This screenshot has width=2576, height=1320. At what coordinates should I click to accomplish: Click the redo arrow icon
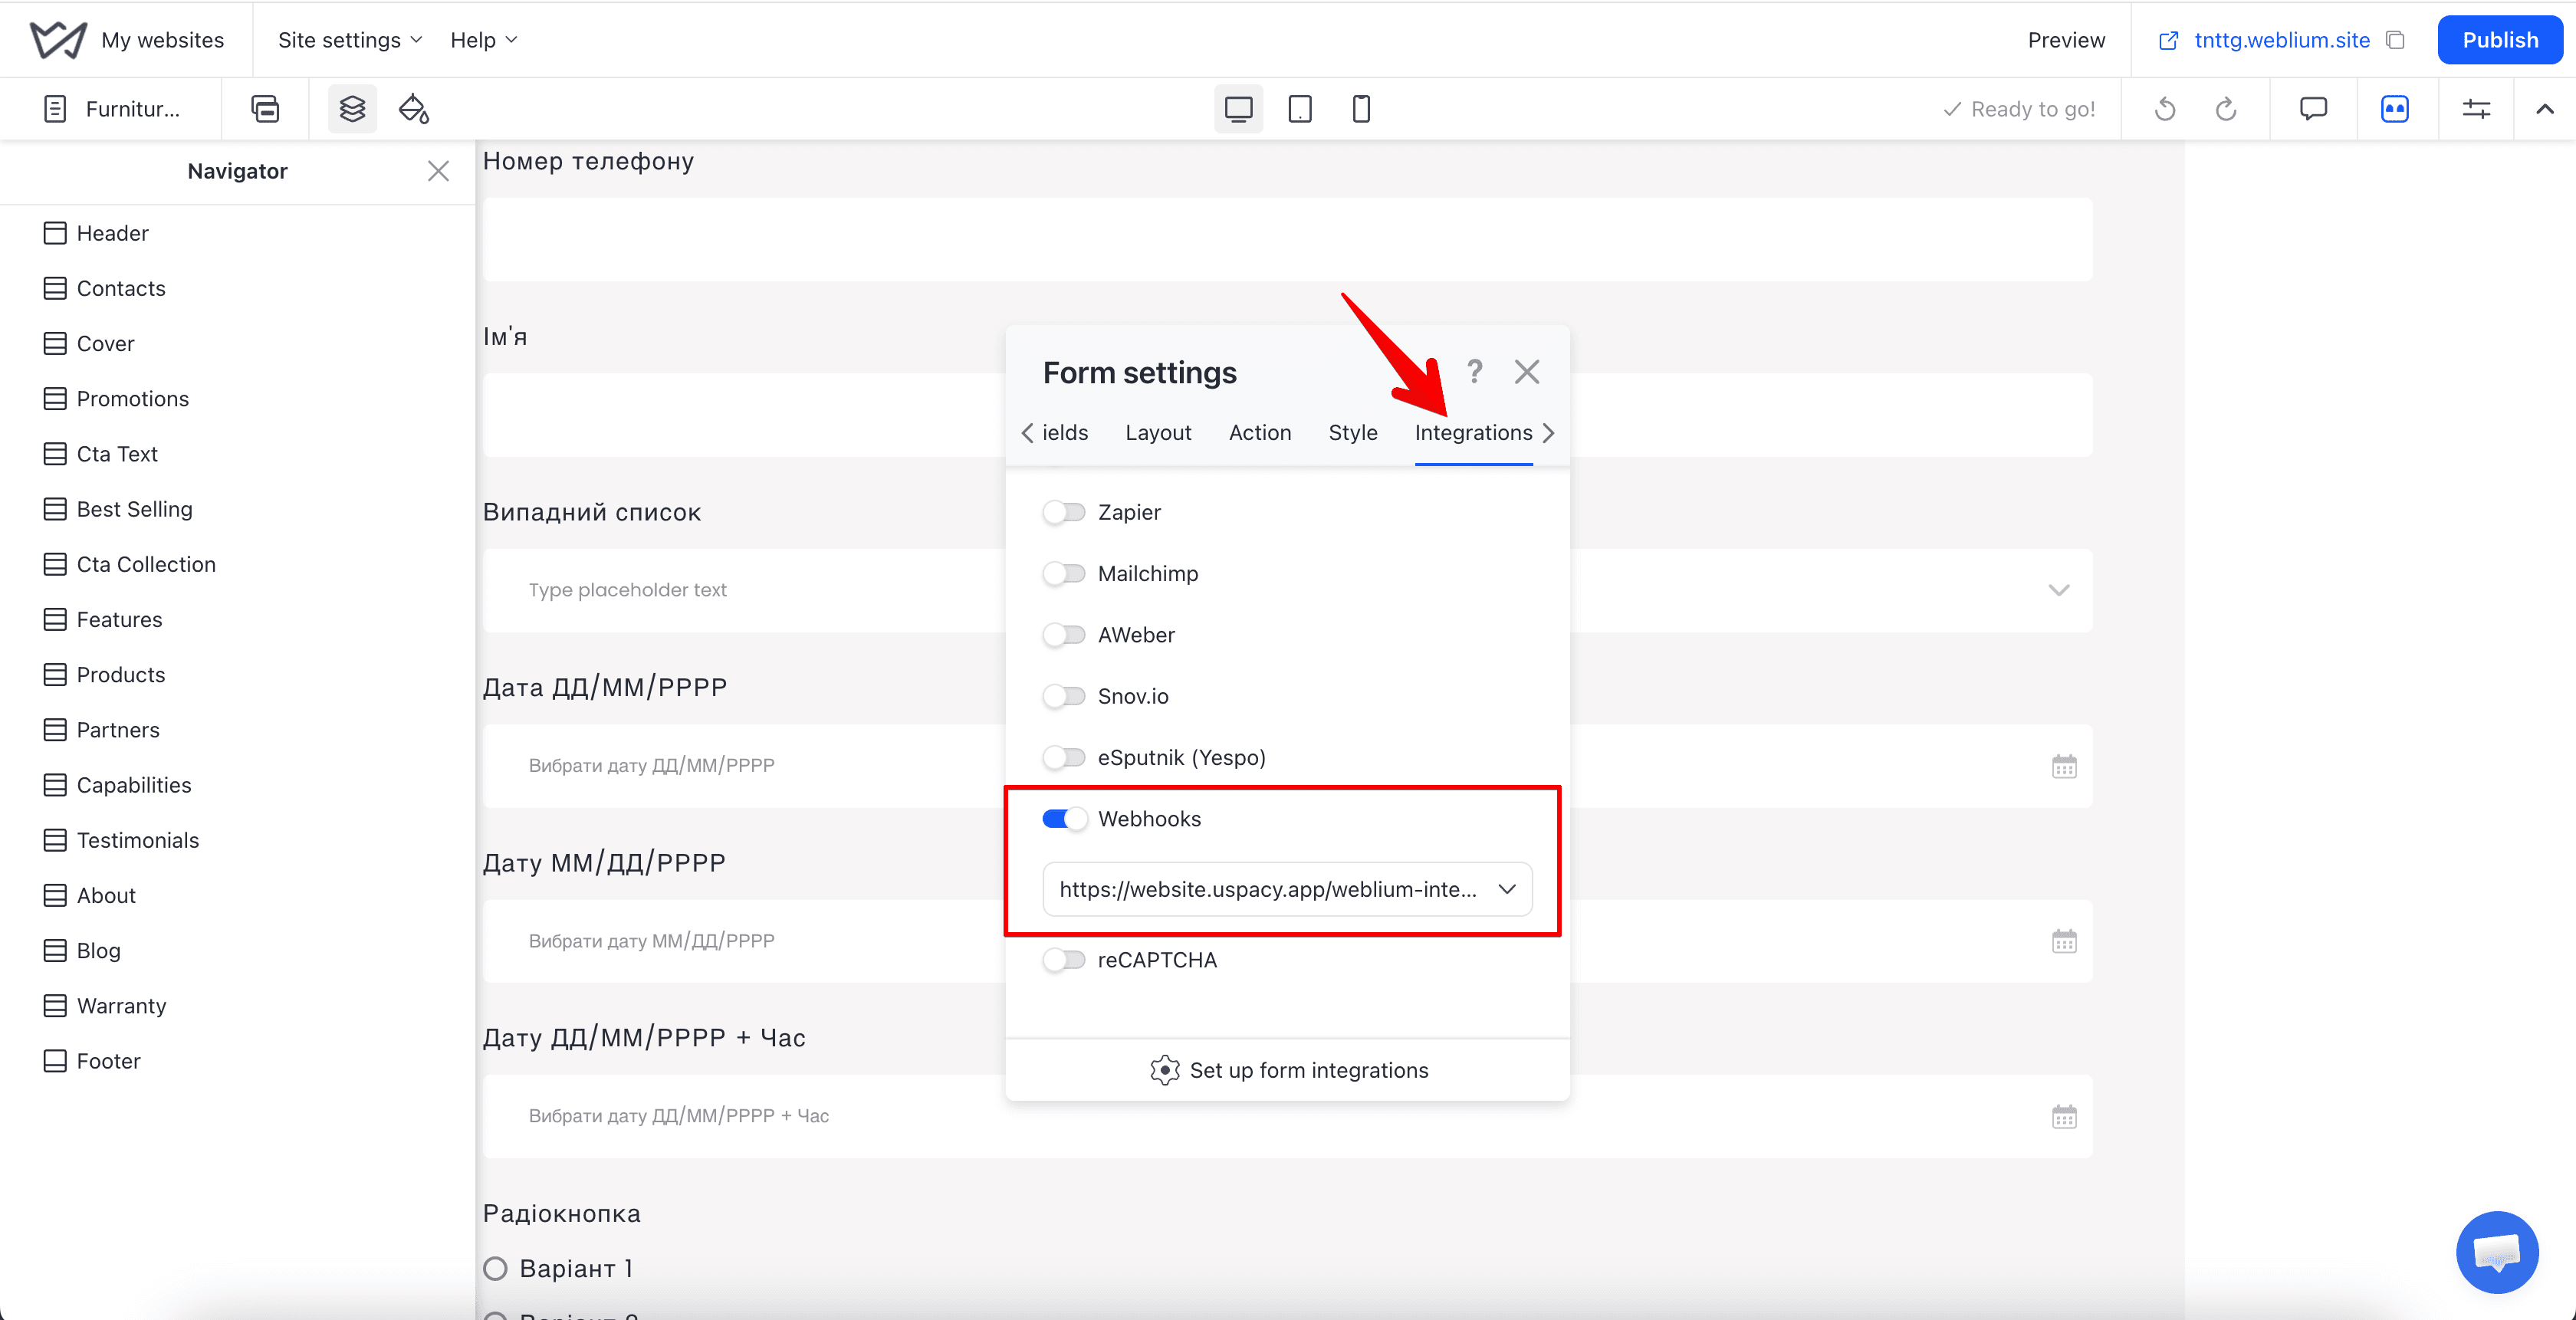pyautogui.click(x=2226, y=109)
